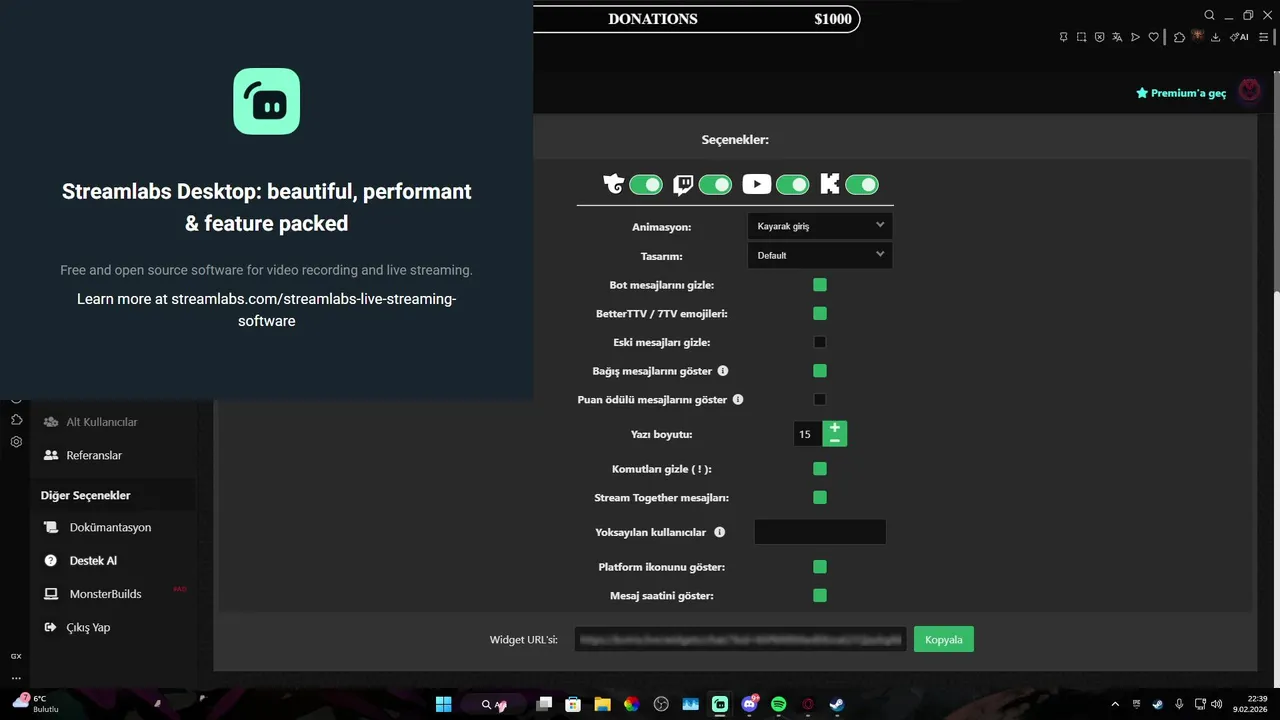Click info icon next to Yoksayılan kullanıcılar
The width and height of the screenshot is (1280, 720).
(719, 532)
